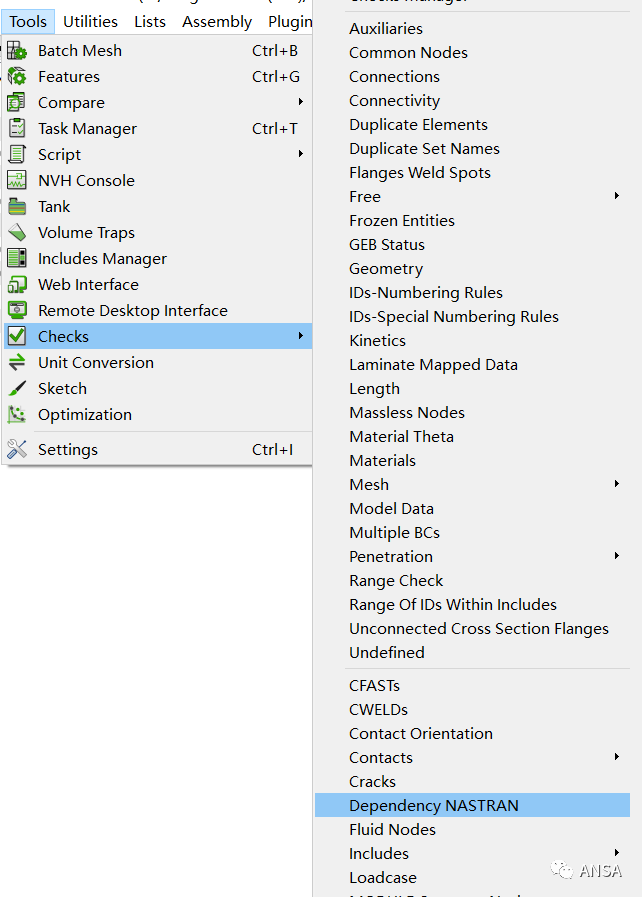Click the Unit Conversion arrows icon
642x897 pixels.
(x=17, y=363)
